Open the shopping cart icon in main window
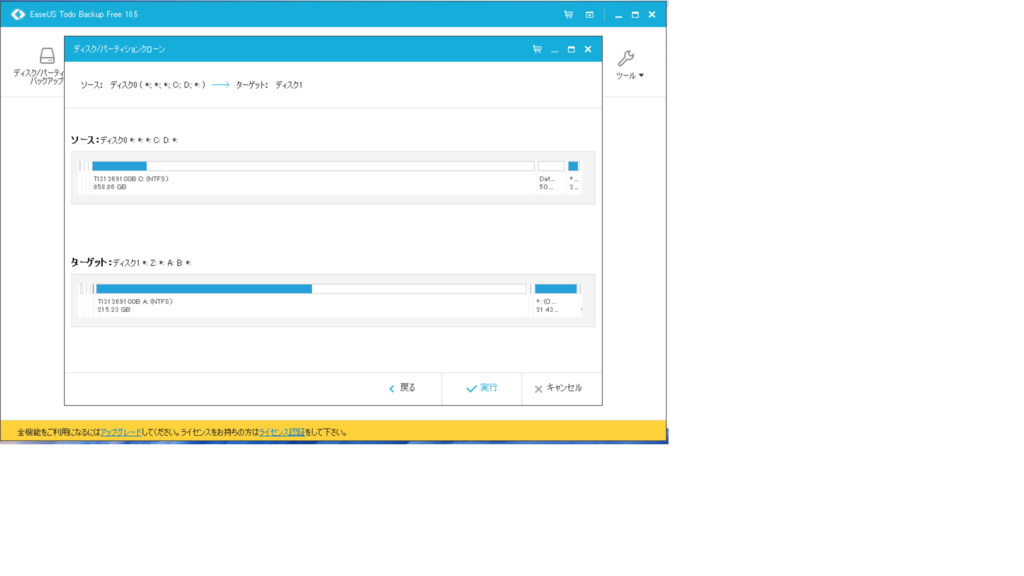Screen dimensions: 1024x576 [568, 14]
